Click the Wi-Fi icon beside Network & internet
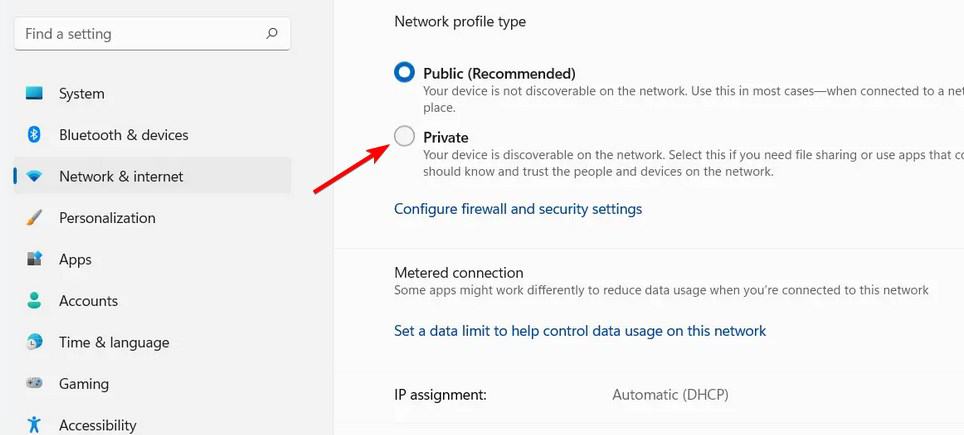The image size is (964, 435). pyautogui.click(x=34, y=176)
